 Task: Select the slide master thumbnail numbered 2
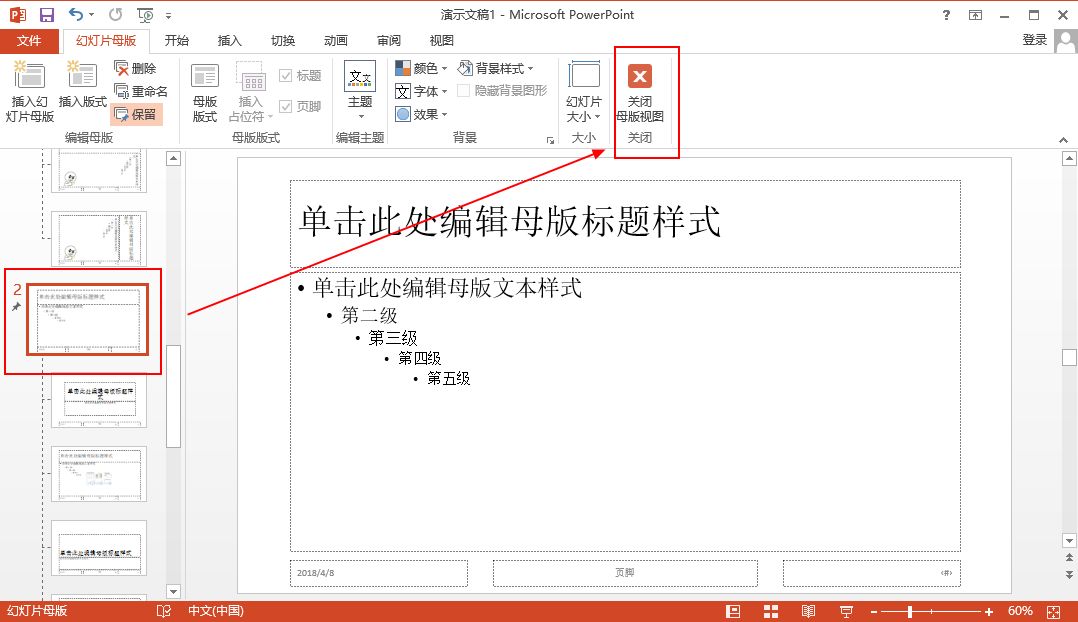click(87, 319)
